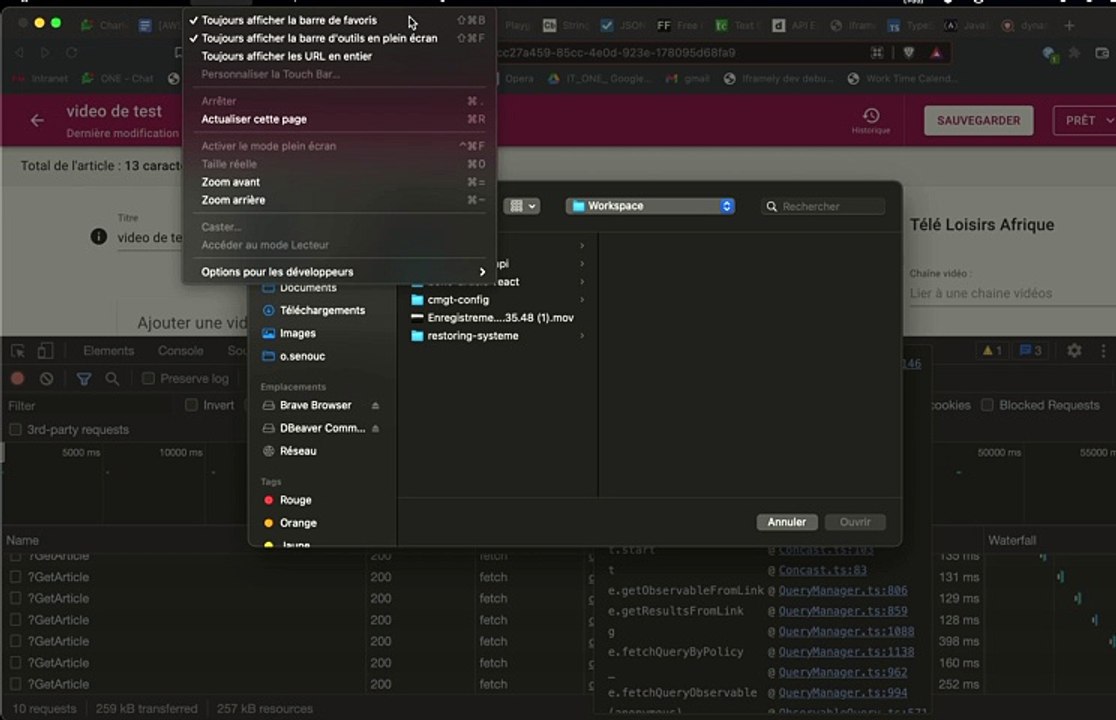
Task: Click the Rechercher field in file dialog
Action: (823, 206)
